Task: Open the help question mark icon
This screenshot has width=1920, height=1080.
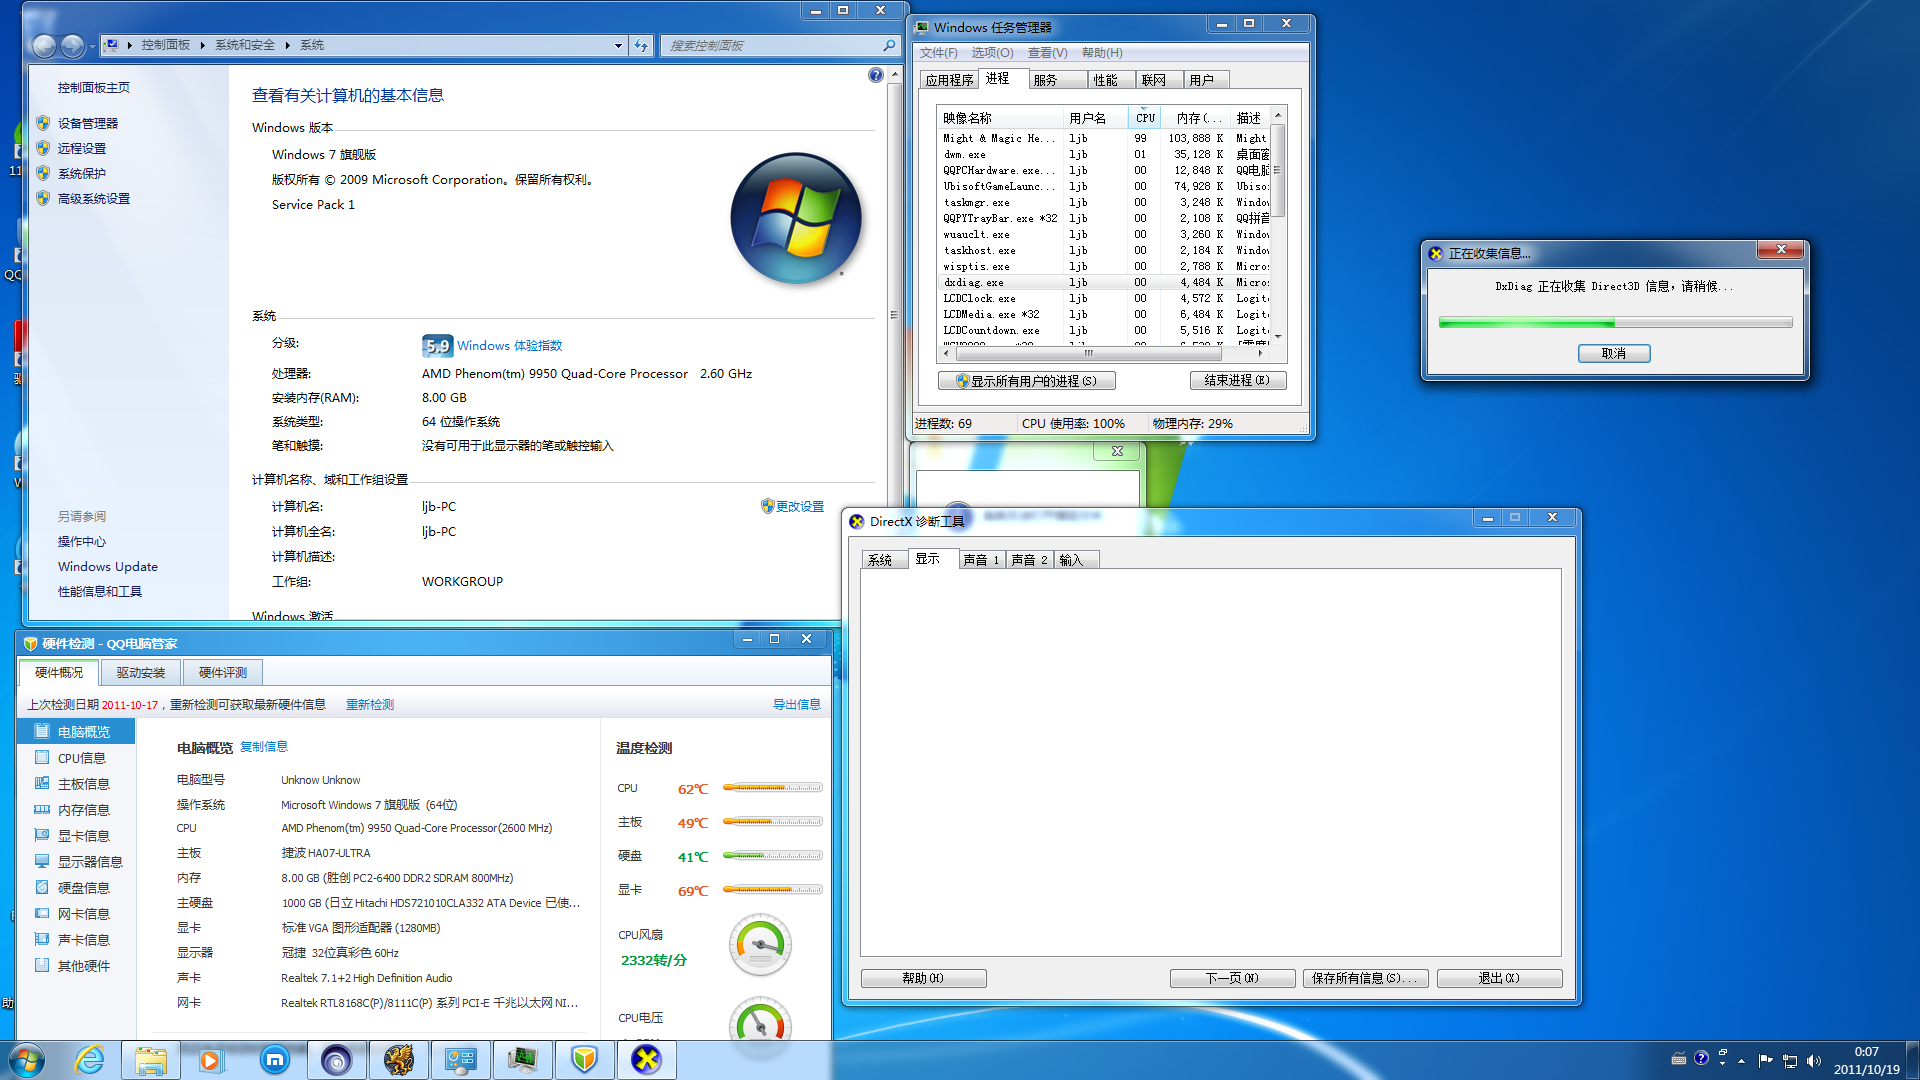Action: click(x=876, y=75)
